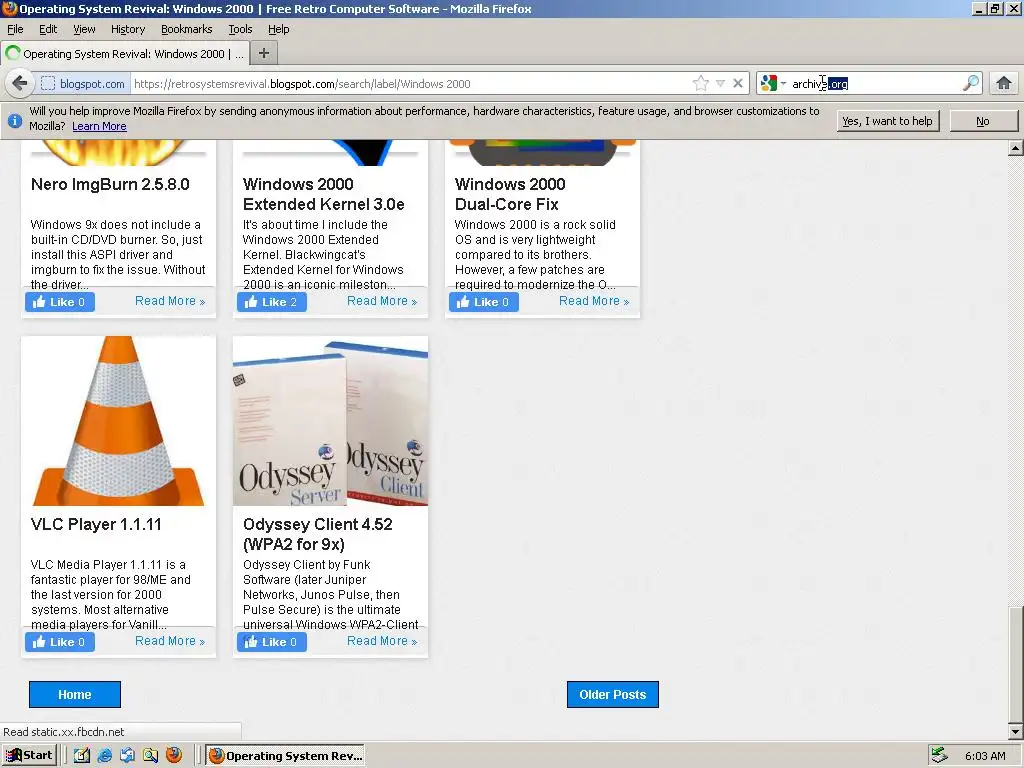Open the VLC Player 1.1.11 title

(x=96, y=524)
